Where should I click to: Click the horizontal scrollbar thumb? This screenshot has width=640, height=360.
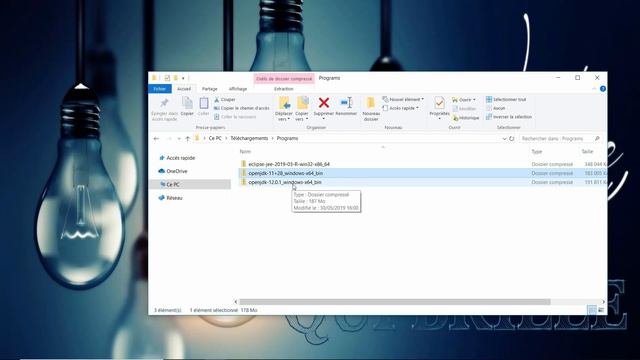(395, 302)
